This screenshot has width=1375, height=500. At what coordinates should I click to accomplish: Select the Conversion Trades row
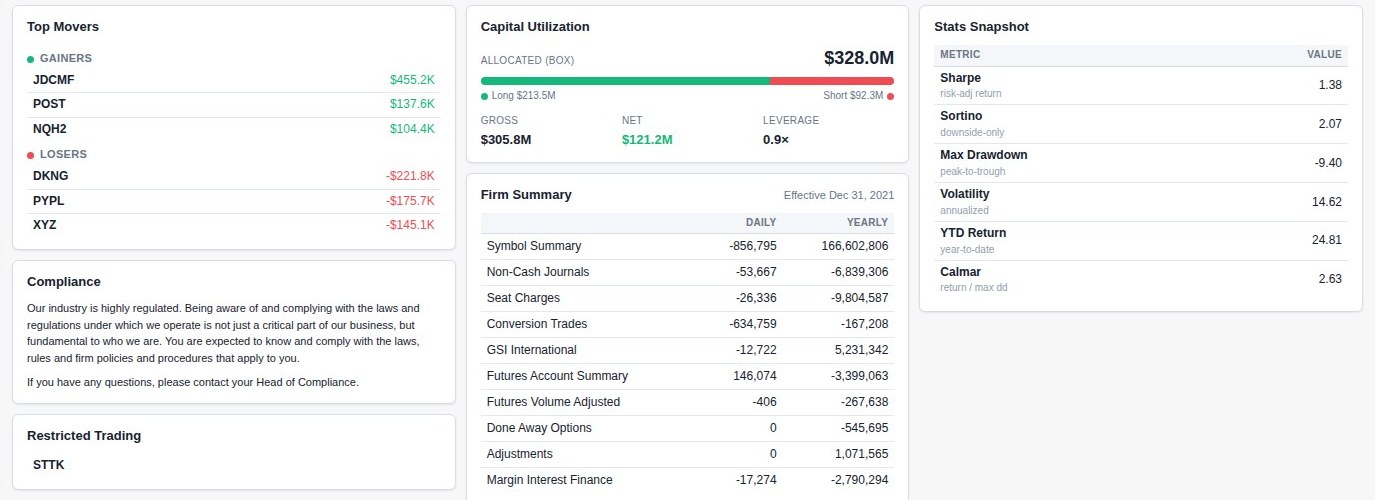coord(687,324)
